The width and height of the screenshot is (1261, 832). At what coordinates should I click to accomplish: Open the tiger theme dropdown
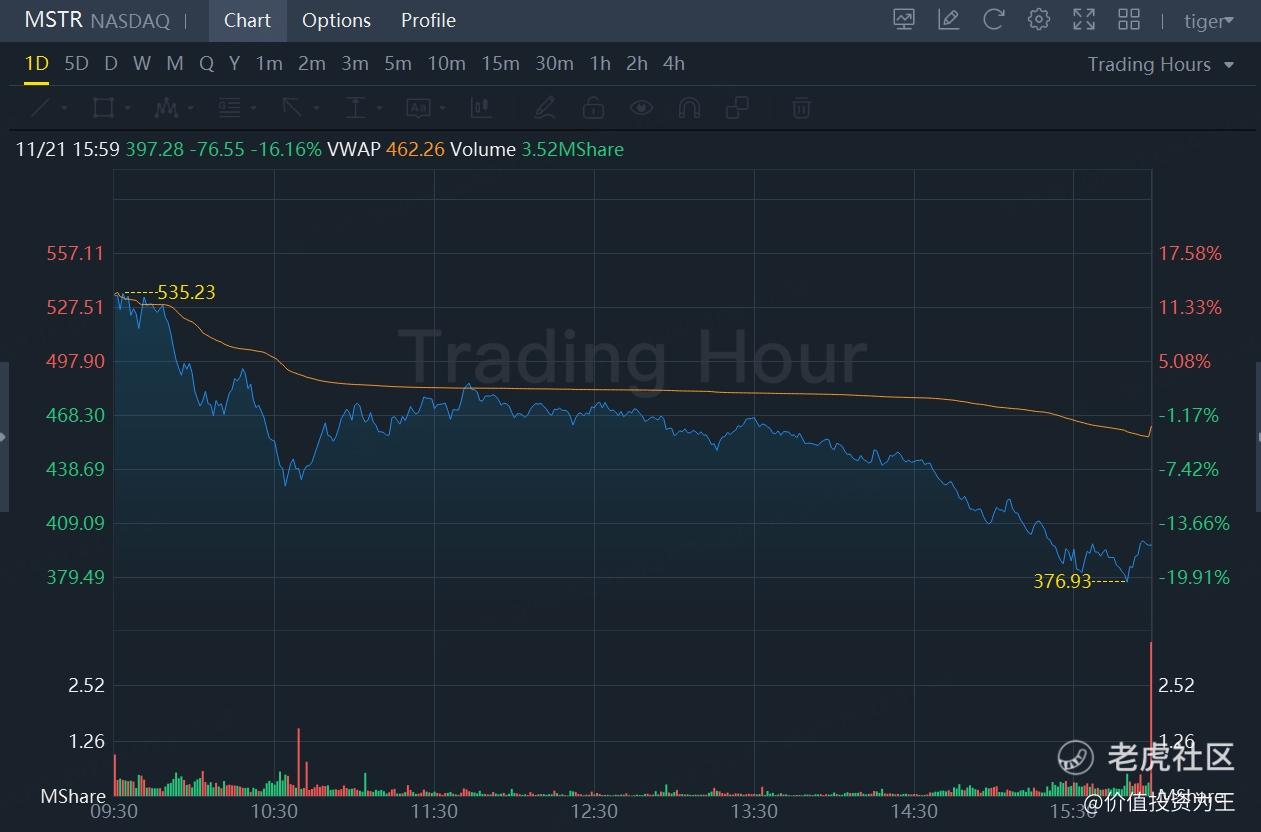1208,21
